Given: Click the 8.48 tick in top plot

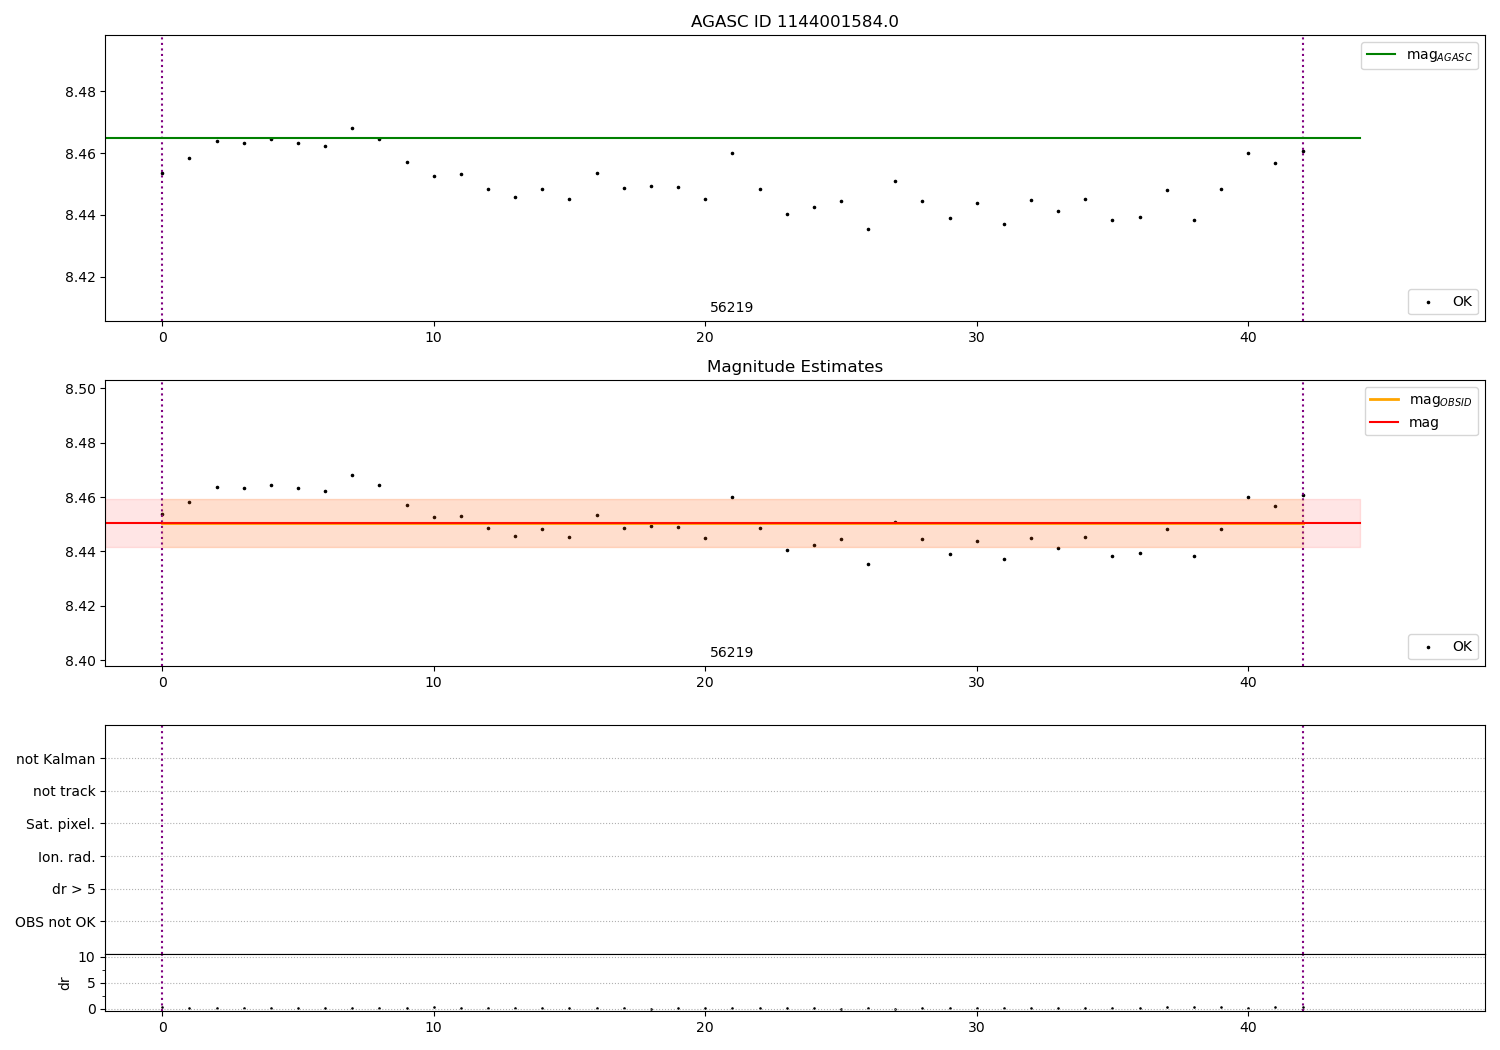Looking at the screenshot, I should coord(80,92).
